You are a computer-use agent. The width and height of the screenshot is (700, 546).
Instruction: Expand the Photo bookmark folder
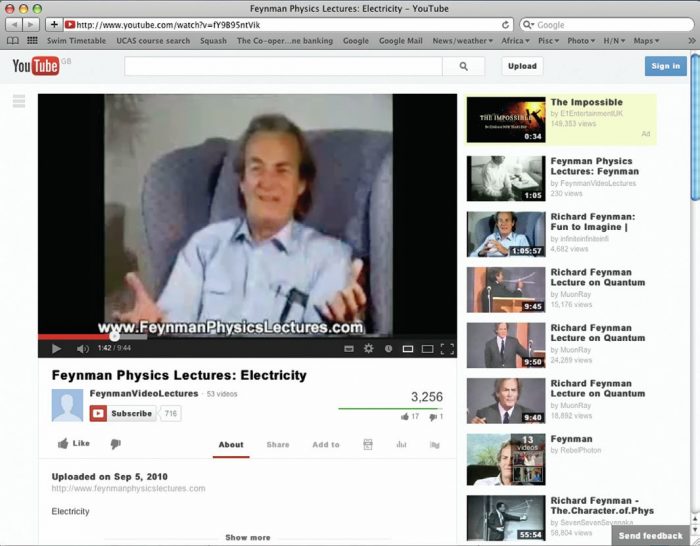(581, 41)
